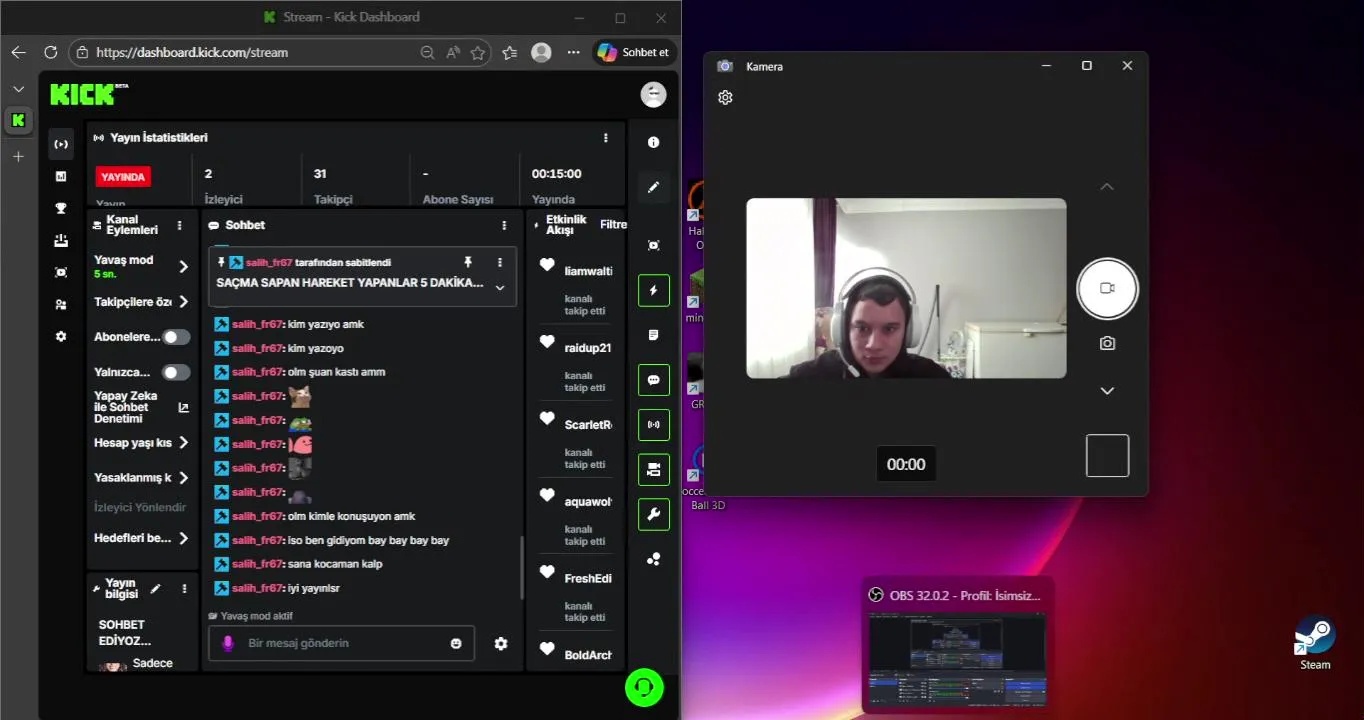The width and height of the screenshot is (1364, 720).
Task: Click the Filtre button in Etkinlik Akışı
Action: click(x=613, y=225)
